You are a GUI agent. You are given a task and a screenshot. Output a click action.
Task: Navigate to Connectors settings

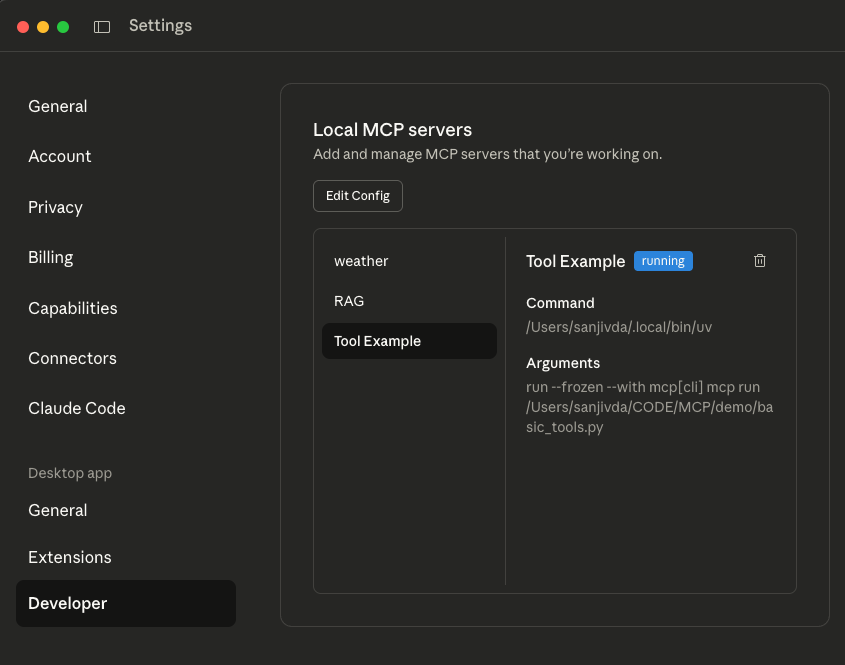tap(73, 358)
